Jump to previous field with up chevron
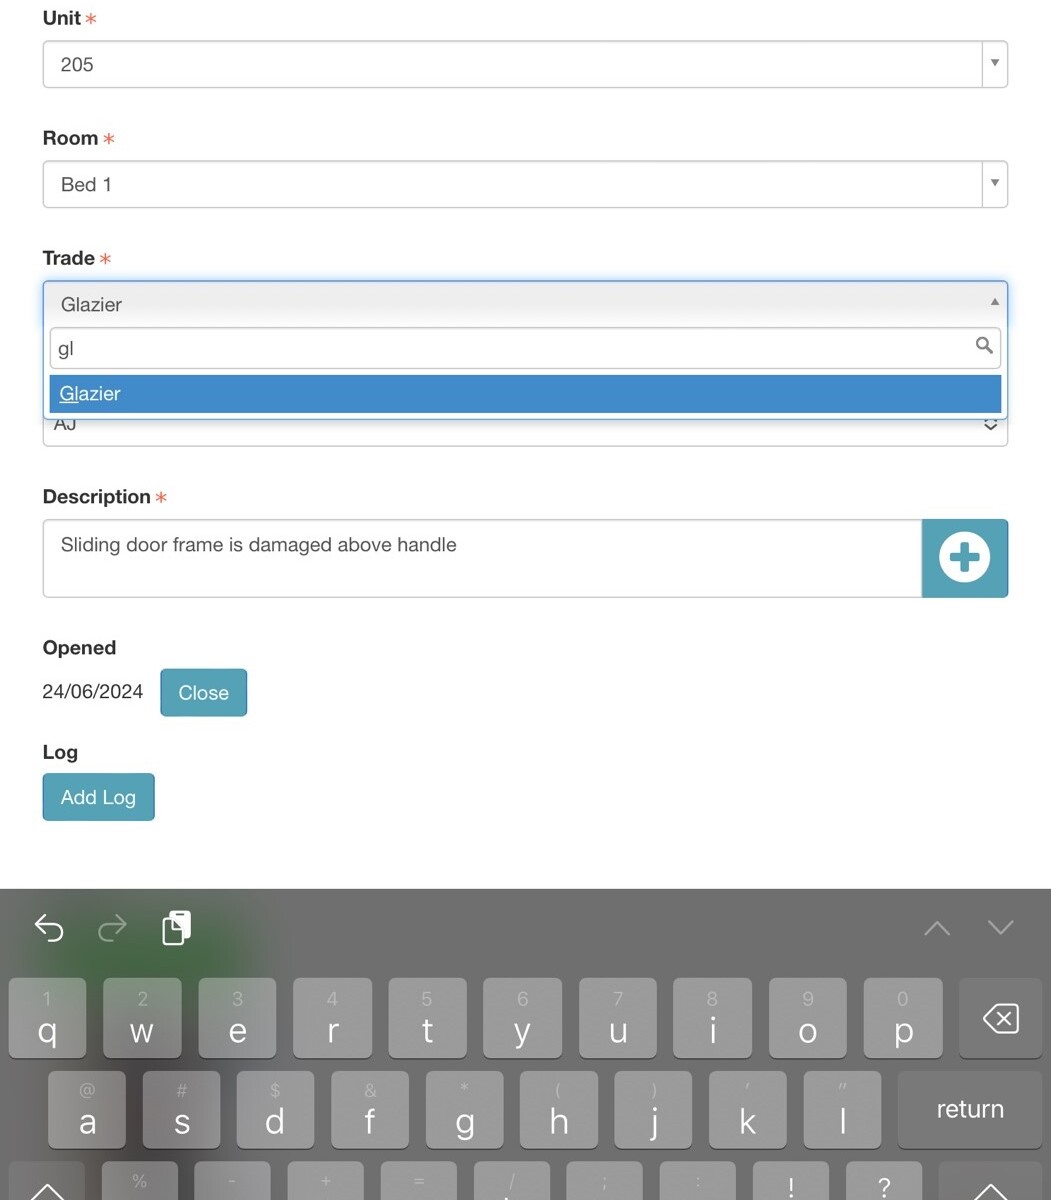Image resolution: width=1051 pixels, height=1200 pixels. [937, 928]
